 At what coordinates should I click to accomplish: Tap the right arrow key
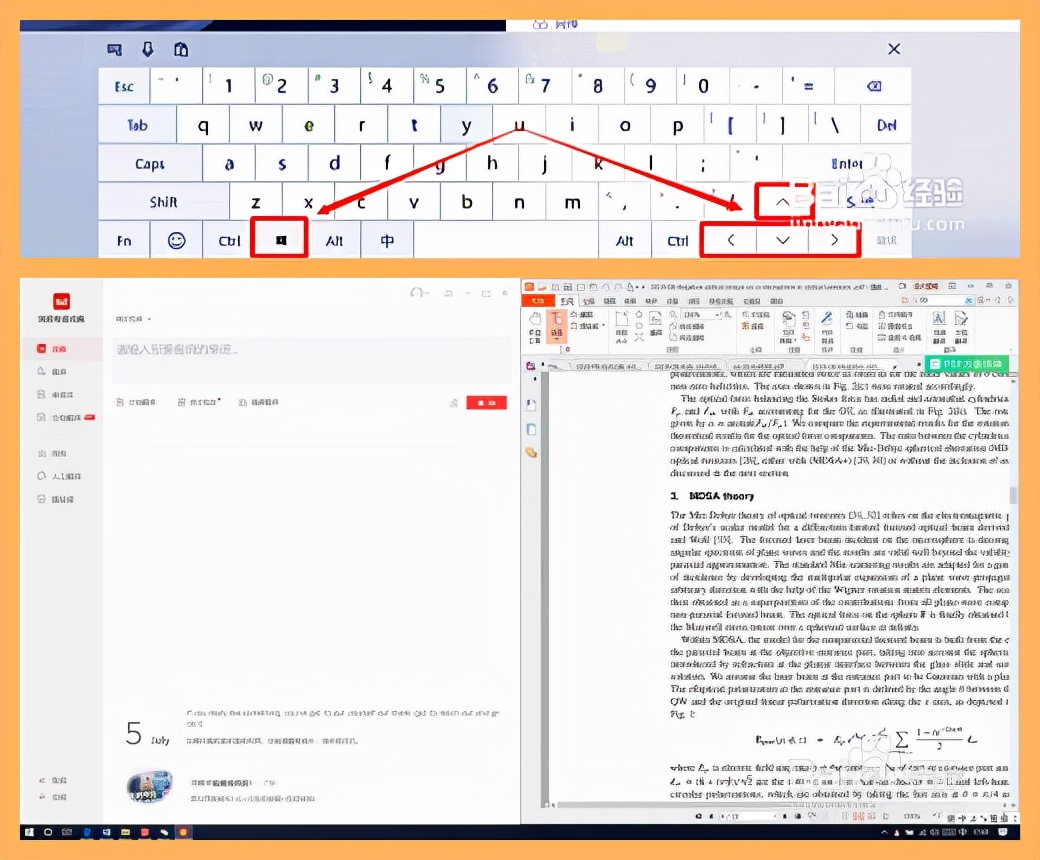pos(834,240)
